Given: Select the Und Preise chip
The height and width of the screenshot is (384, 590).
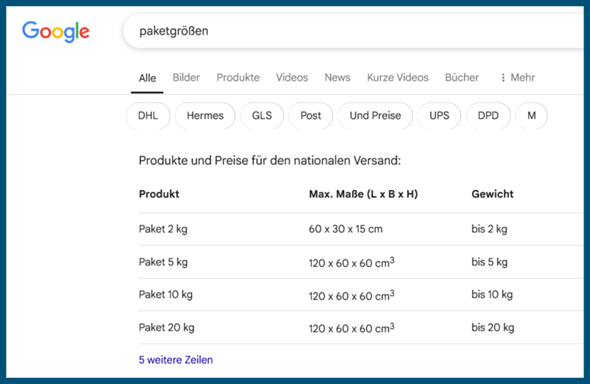Looking at the screenshot, I should (375, 115).
